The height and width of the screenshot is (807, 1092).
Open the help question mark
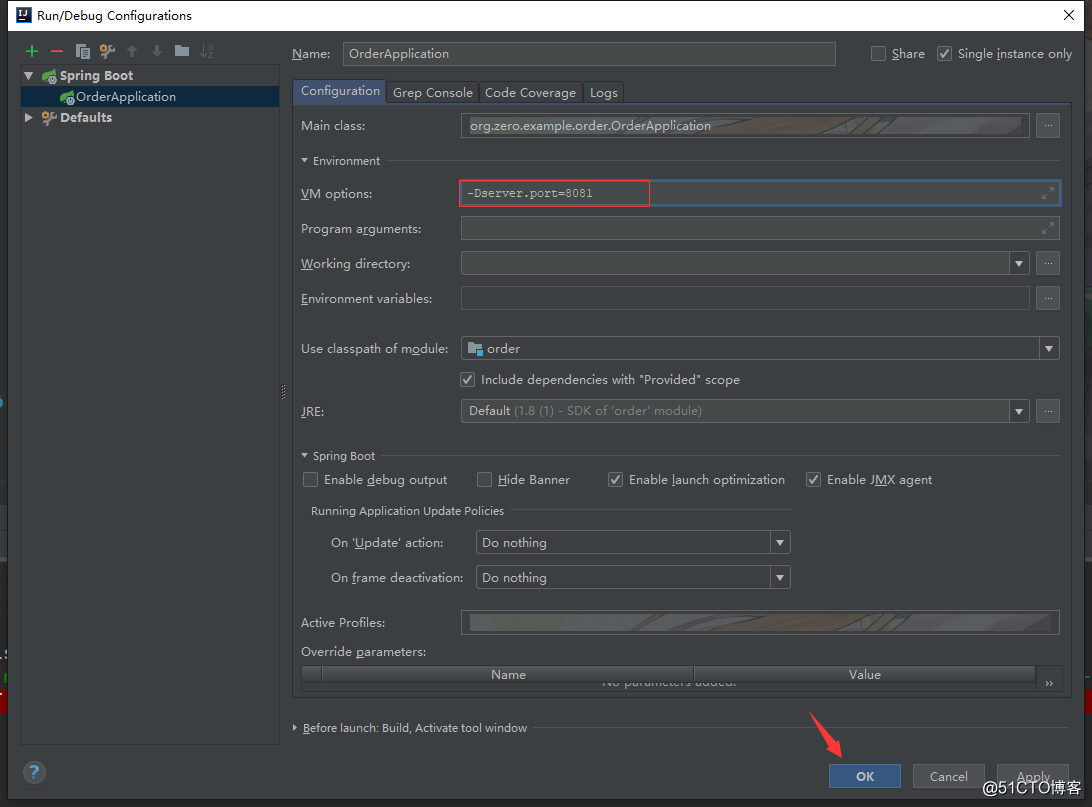[34, 772]
